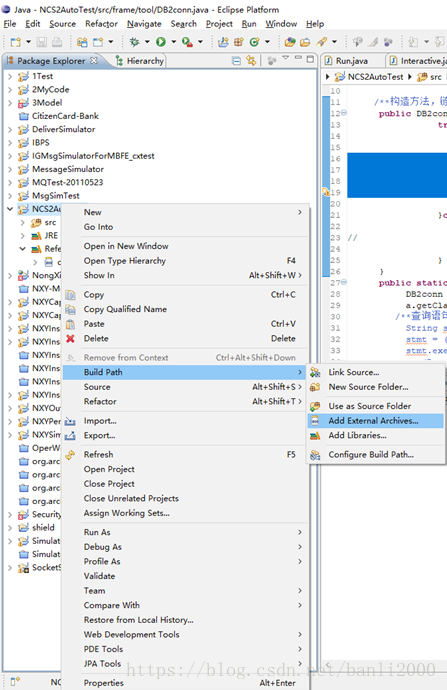Viewport: 447px width, 690px height.
Task: Click the Save toolbar icon
Action: pos(42,42)
